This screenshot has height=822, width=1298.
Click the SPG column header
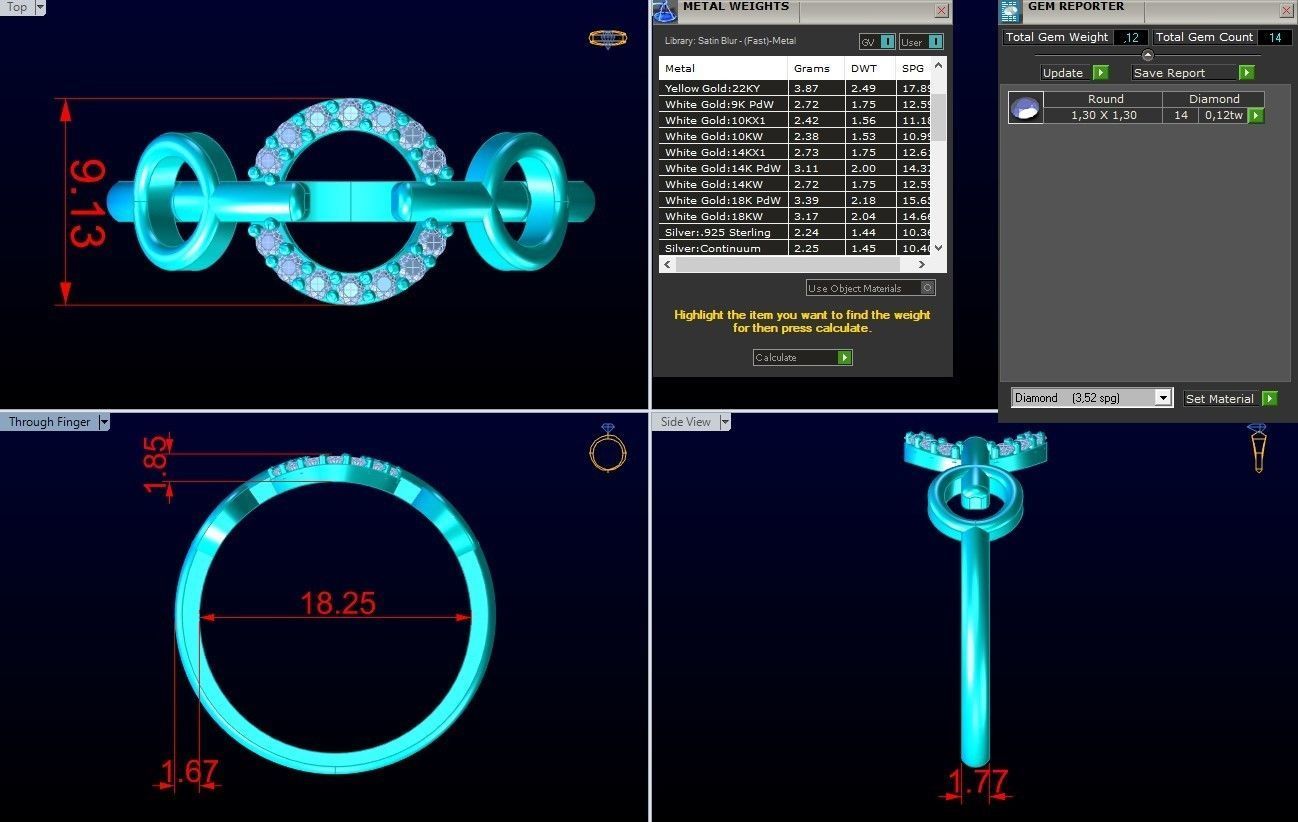tap(913, 68)
